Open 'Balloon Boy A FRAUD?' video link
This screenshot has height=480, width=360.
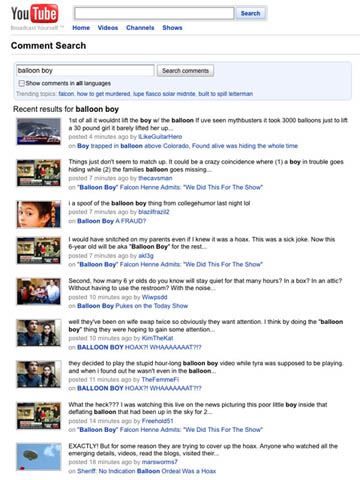point(112,221)
